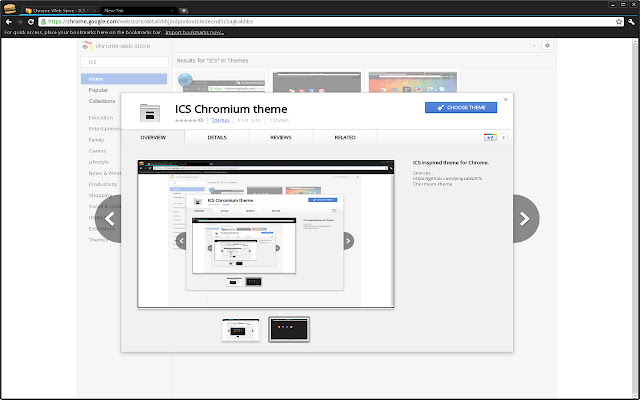Switch to the New Tab browser tab

[x=138, y=11]
